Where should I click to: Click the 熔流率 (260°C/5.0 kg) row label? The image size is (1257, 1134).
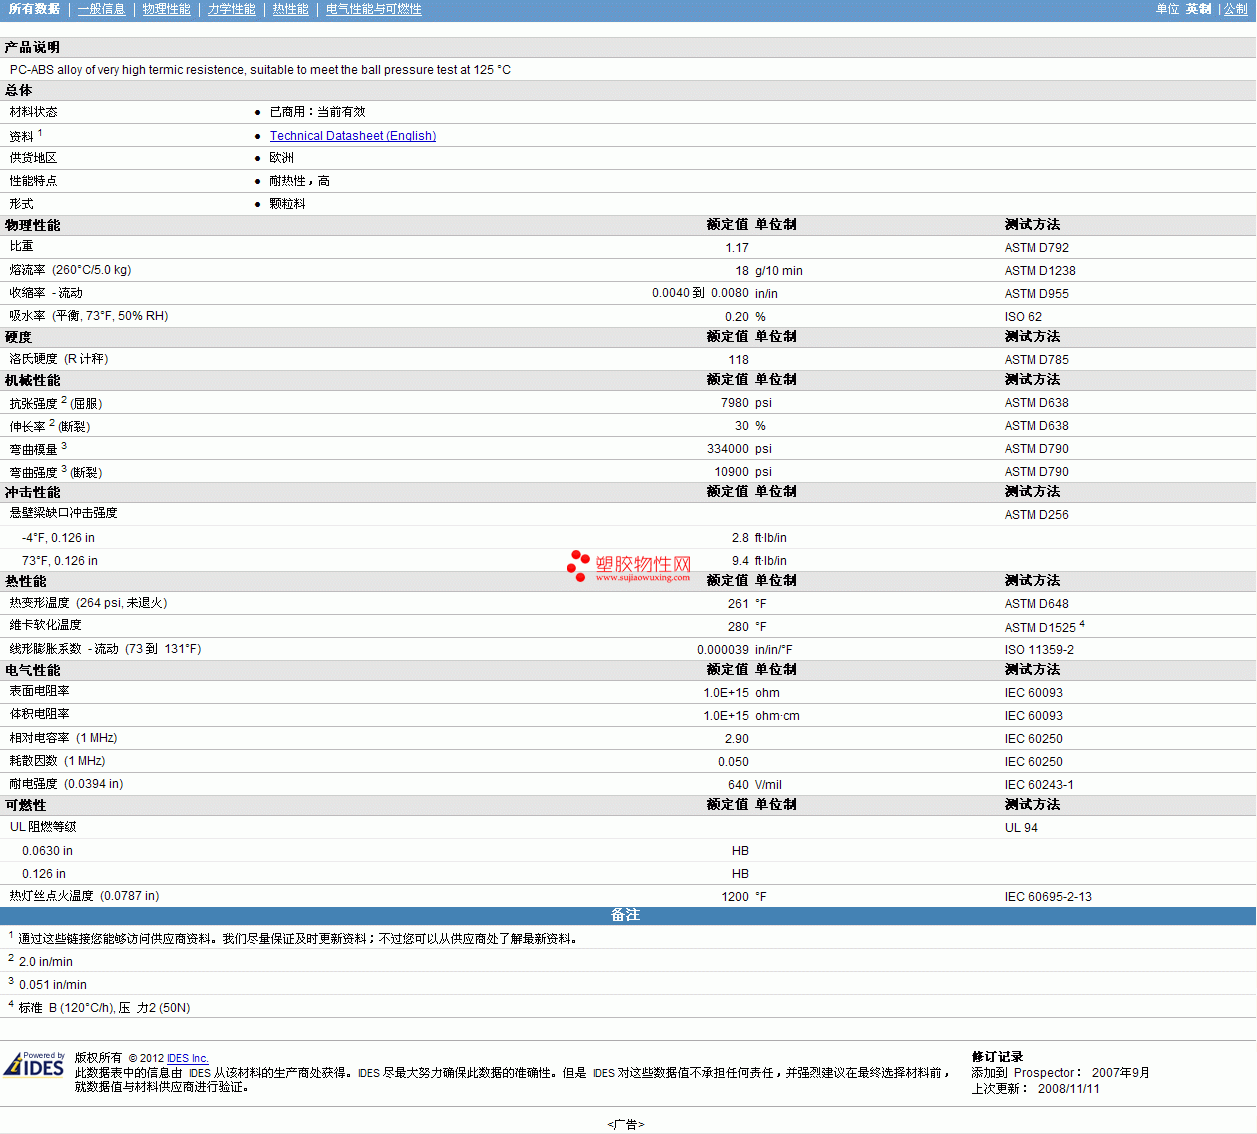pos(71,270)
